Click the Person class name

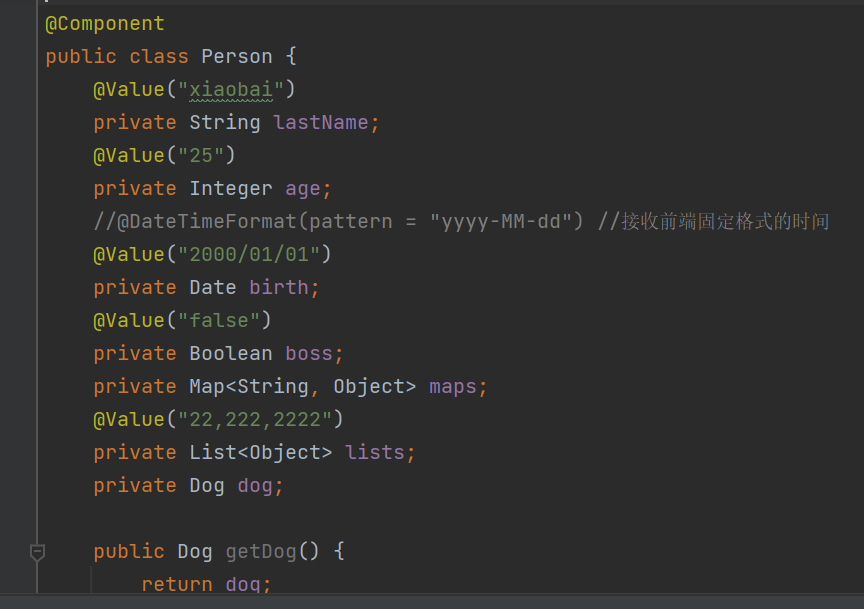pos(237,56)
